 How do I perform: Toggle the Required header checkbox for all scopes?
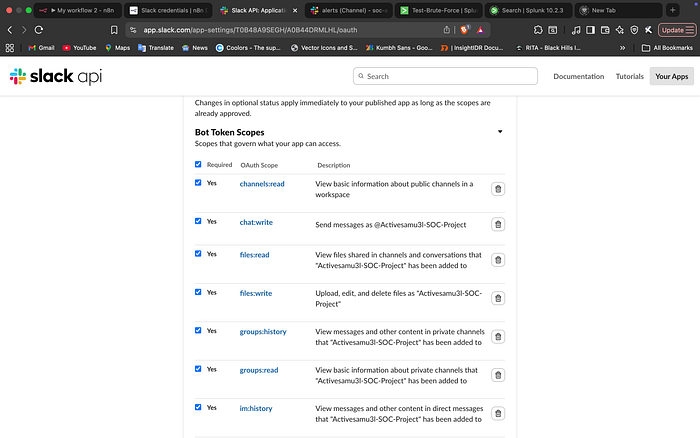tap(198, 164)
